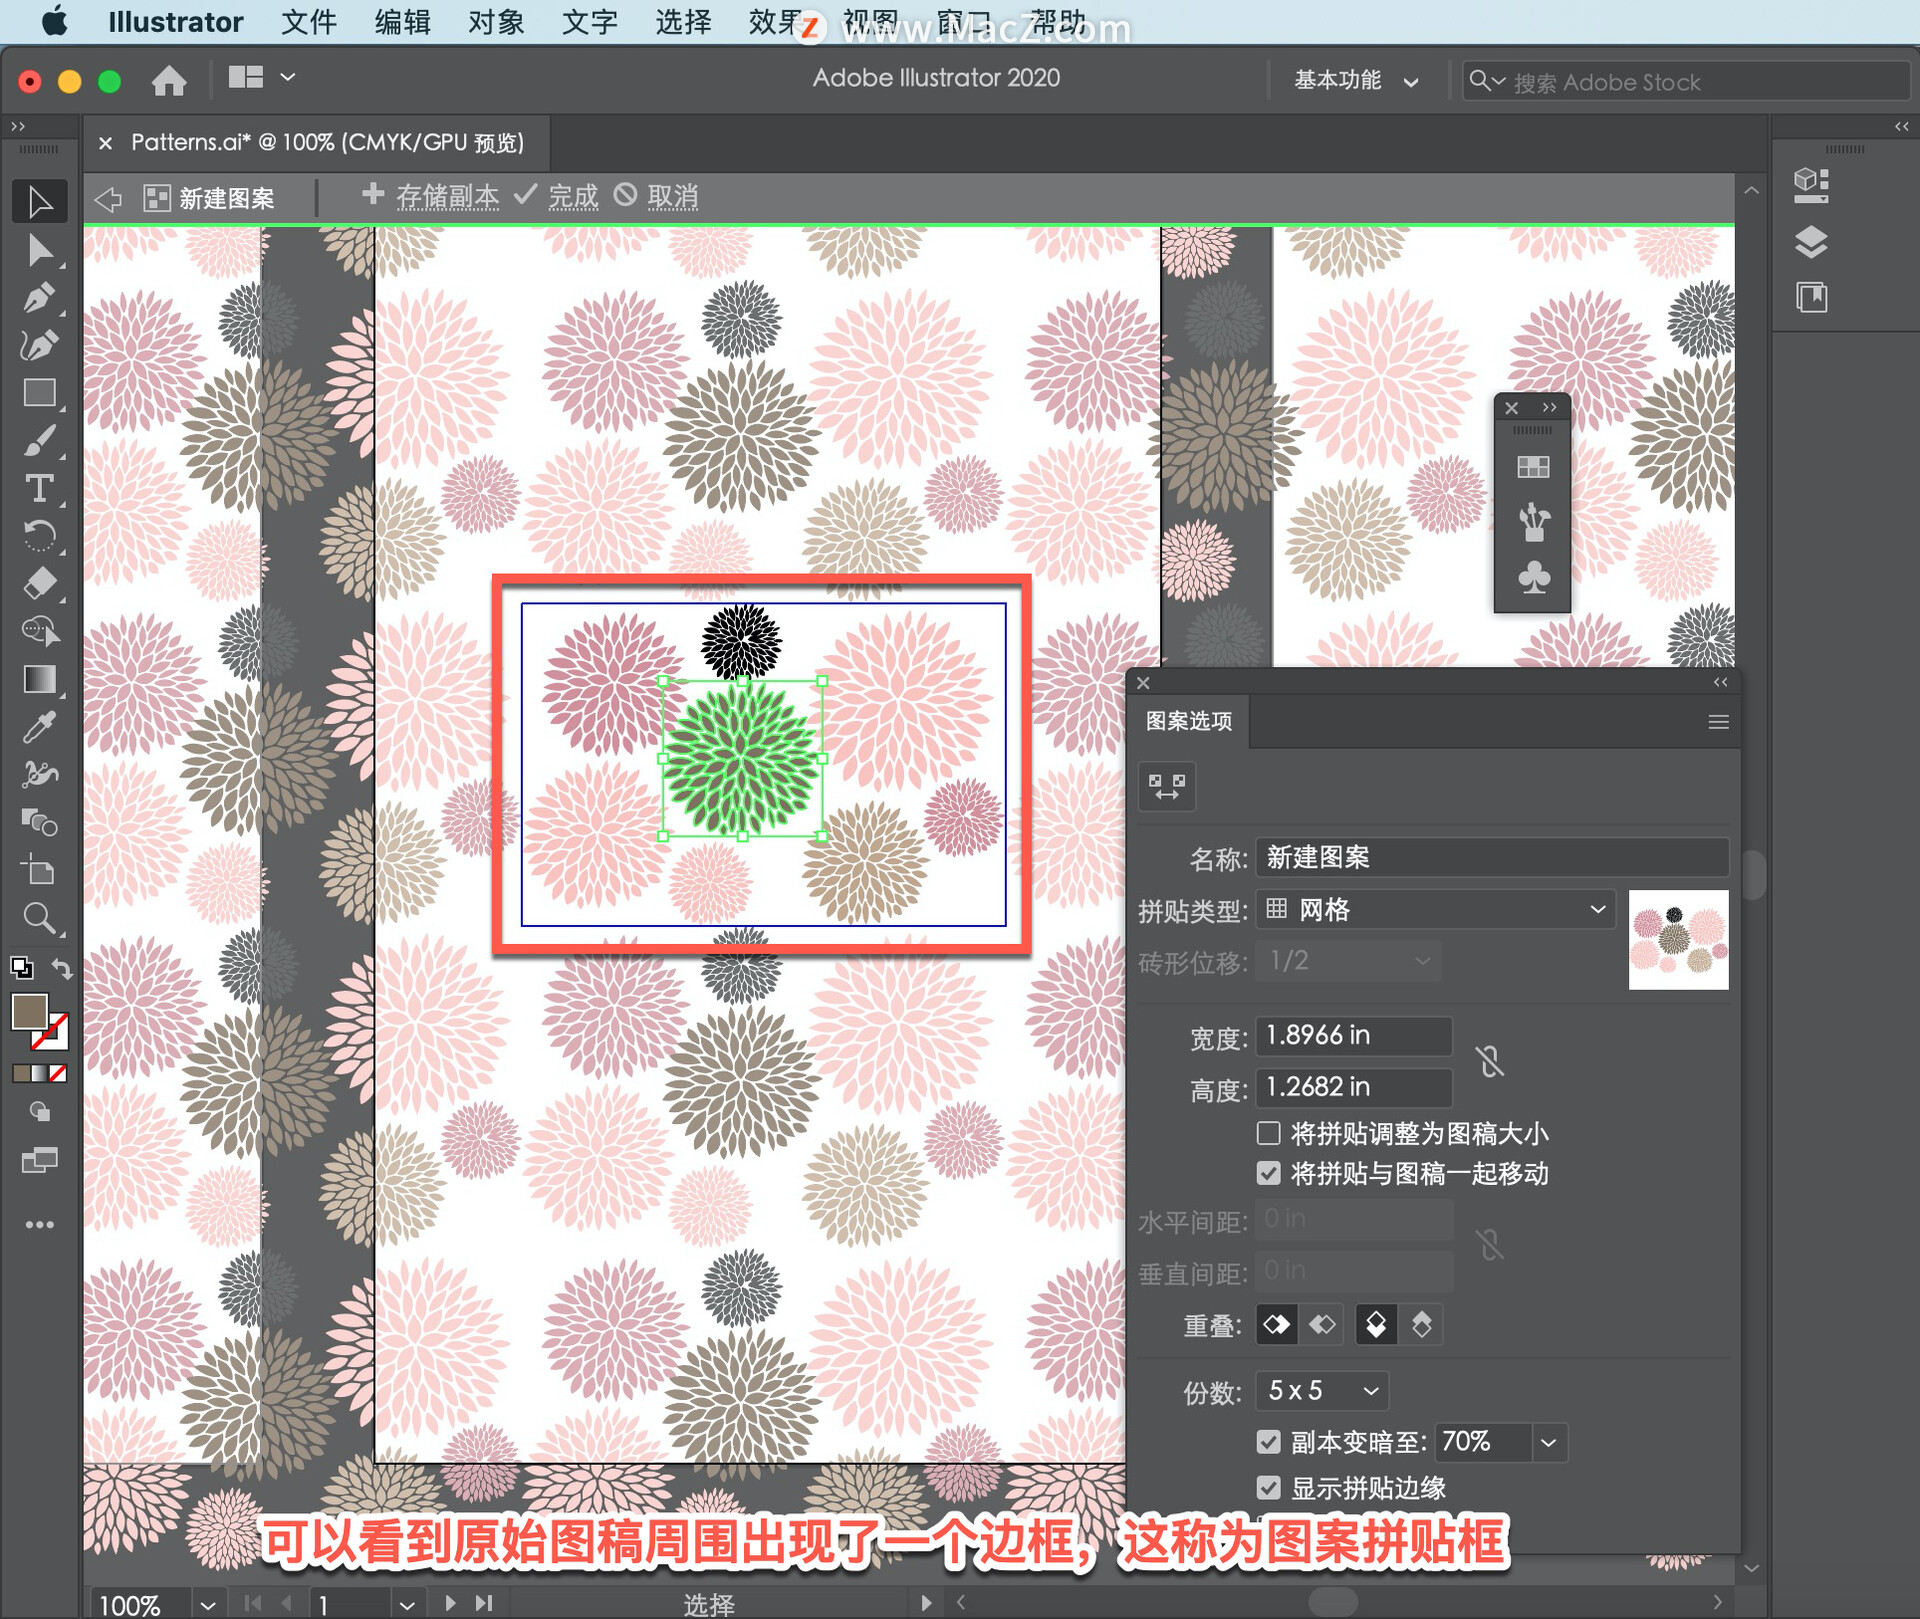Open the Properties panel icon
Image resolution: width=1920 pixels, height=1619 pixels.
click(x=1811, y=185)
